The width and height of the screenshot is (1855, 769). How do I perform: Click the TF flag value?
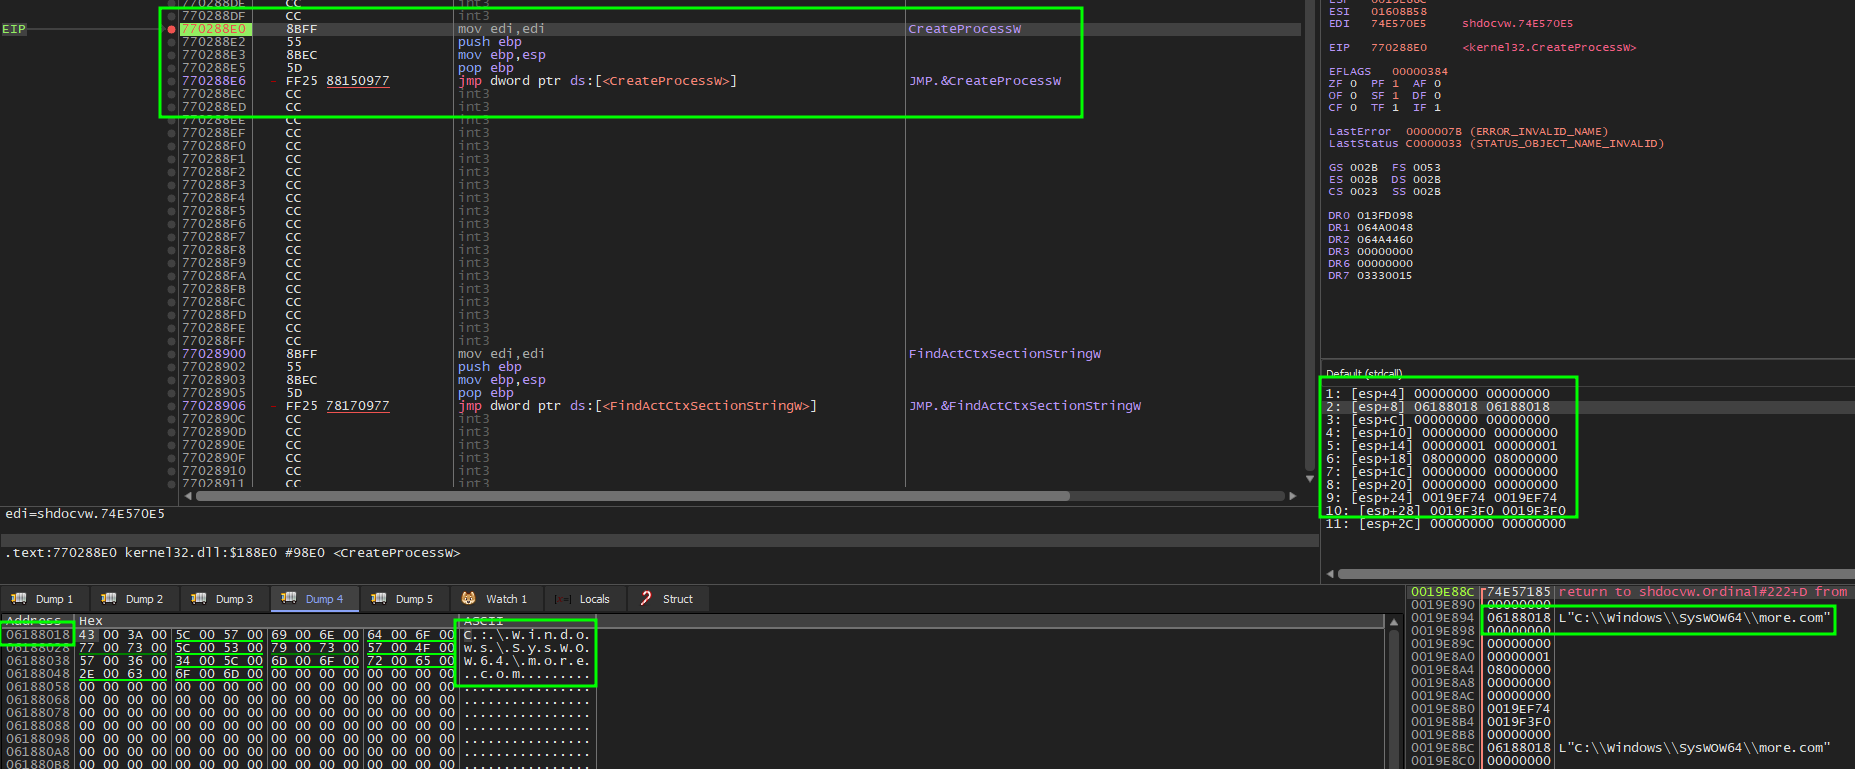point(1396,108)
